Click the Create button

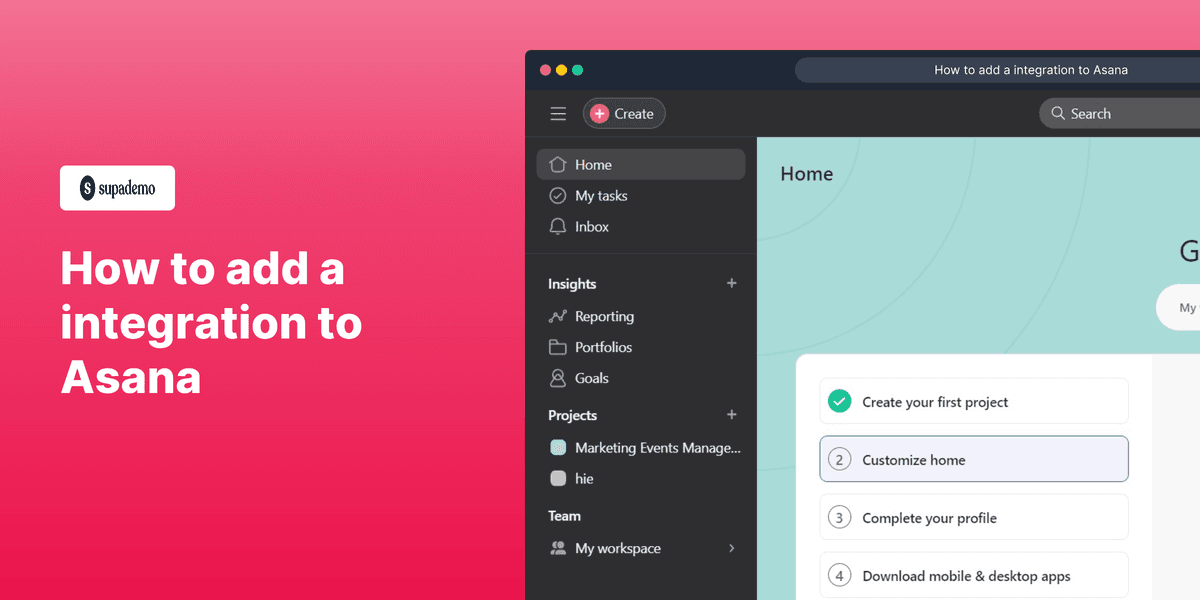coord(624,113)
